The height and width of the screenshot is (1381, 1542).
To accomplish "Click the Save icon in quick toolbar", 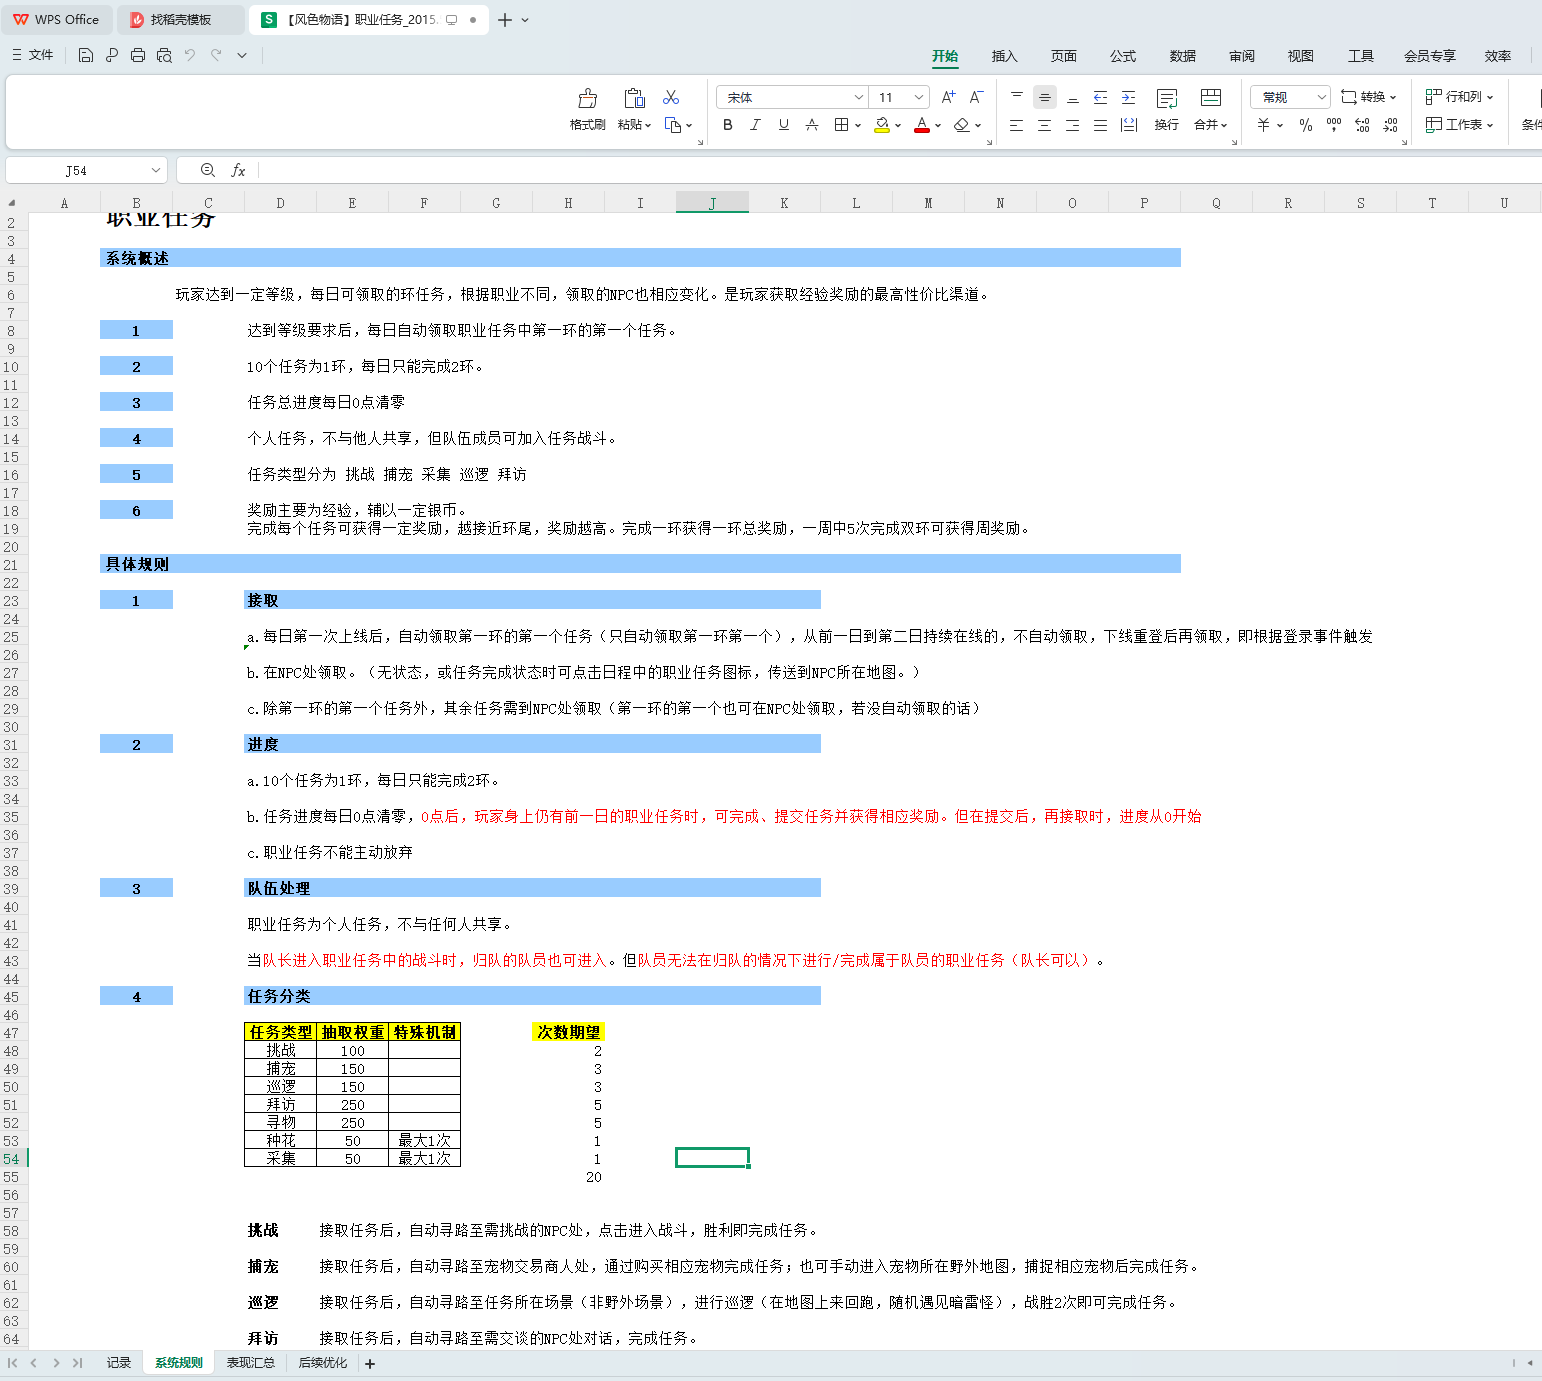I will pos(86,56).
